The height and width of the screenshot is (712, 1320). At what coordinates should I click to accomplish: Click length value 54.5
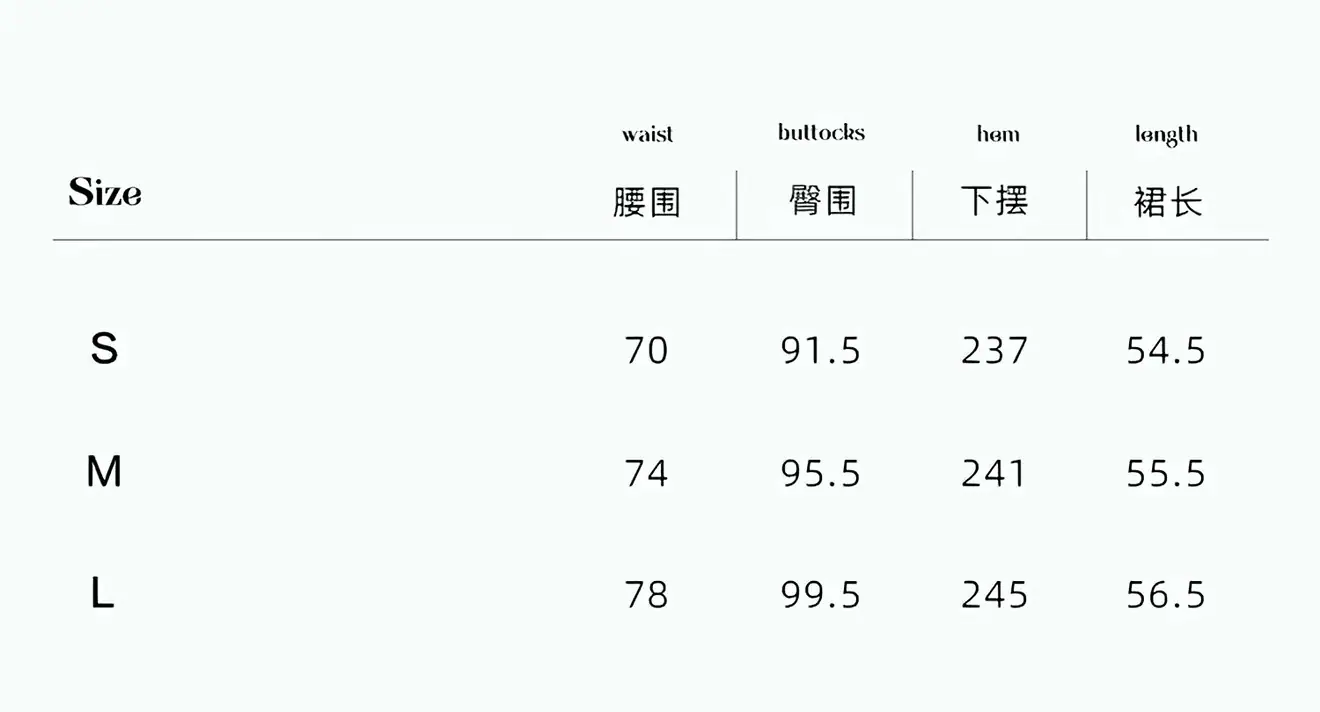coord(1166,351)
